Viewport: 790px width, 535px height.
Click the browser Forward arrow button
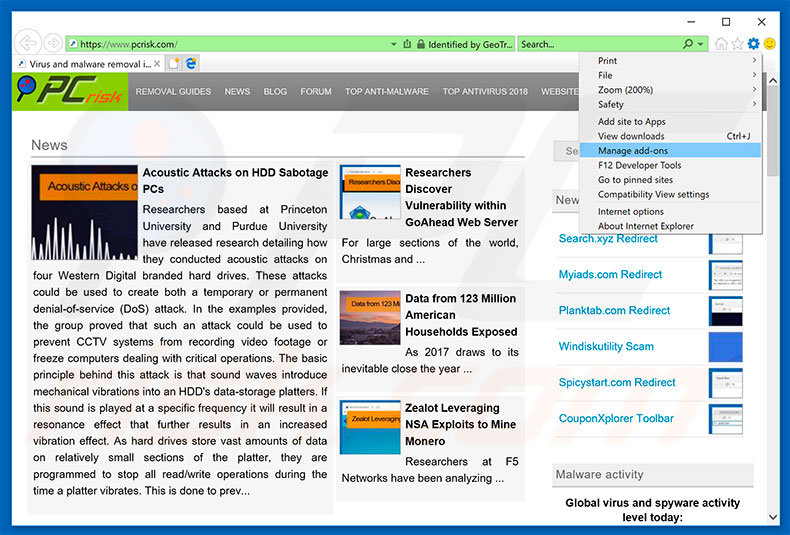pos(53,43)
